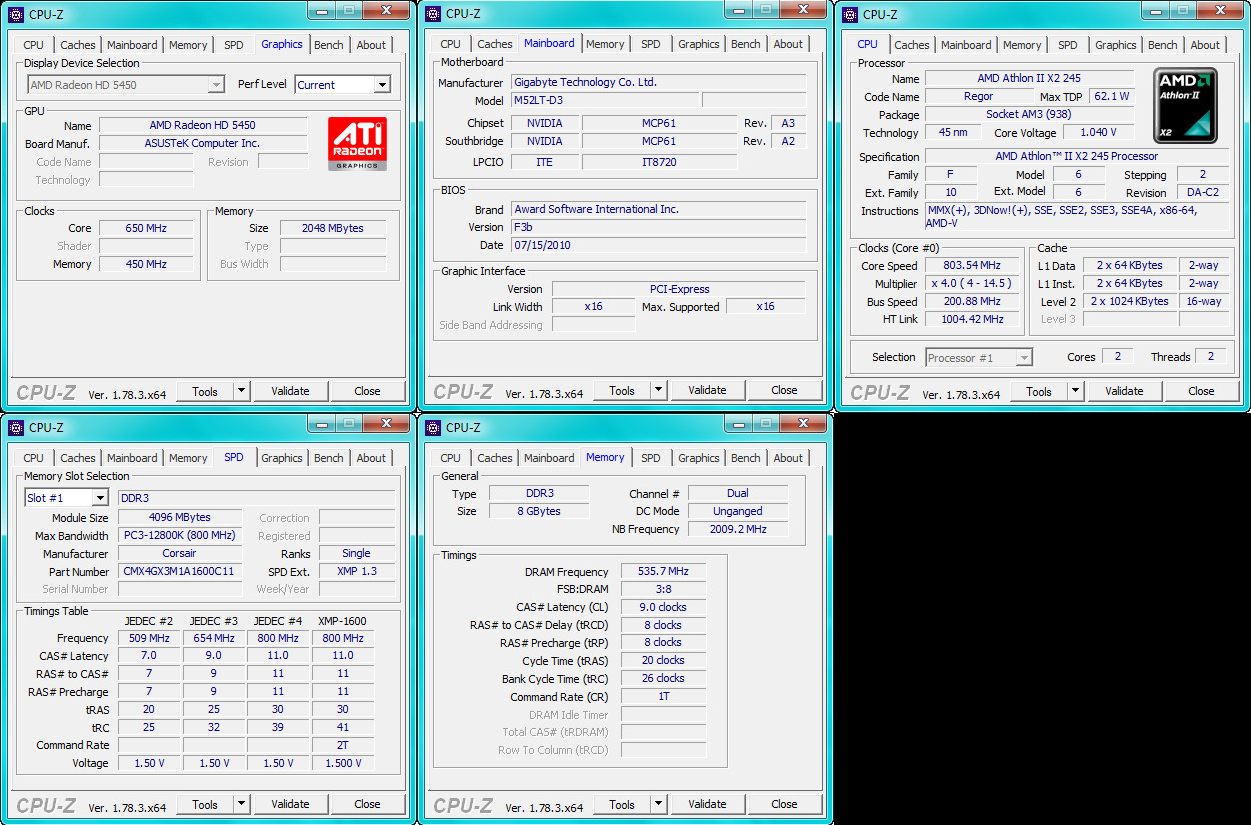Click core speed value 803.54 MHz
This screenshot has height=825, width=1251.
971,265
